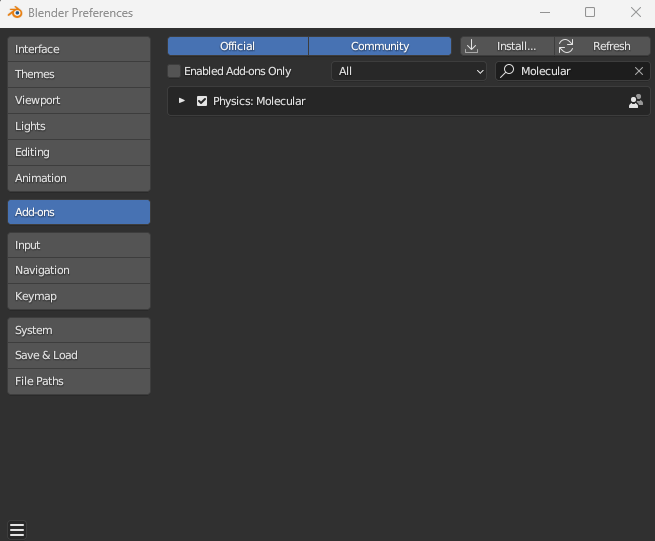Click the Physics: Molecular add-on name
The height and width of the screenshot is (541, 655).
[x=259, y=101]
